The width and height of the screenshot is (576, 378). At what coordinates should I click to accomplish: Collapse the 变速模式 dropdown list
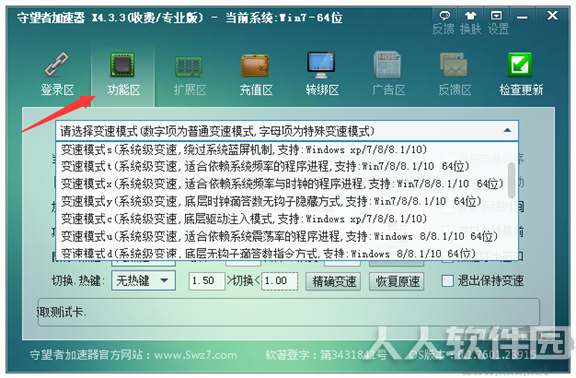pos(508,130)
